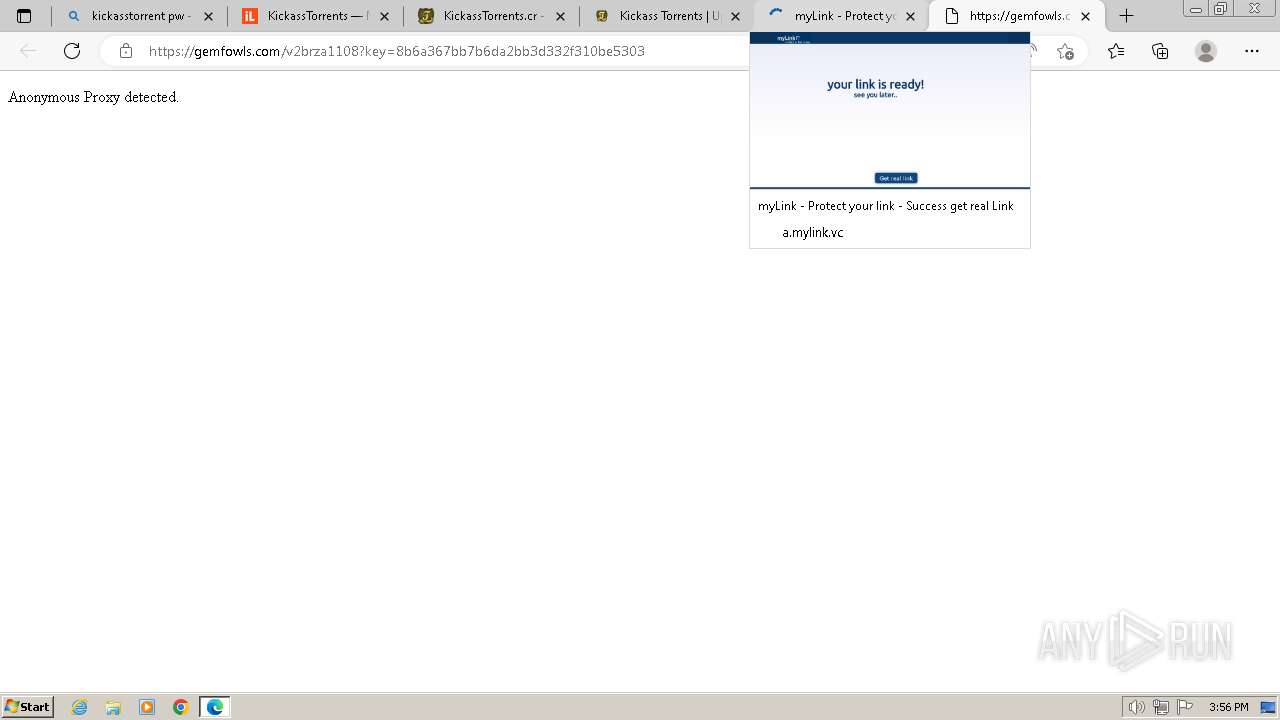Open the tab actions menu icon
Viewport: 1280px width, 720px height.
[24, 16]
